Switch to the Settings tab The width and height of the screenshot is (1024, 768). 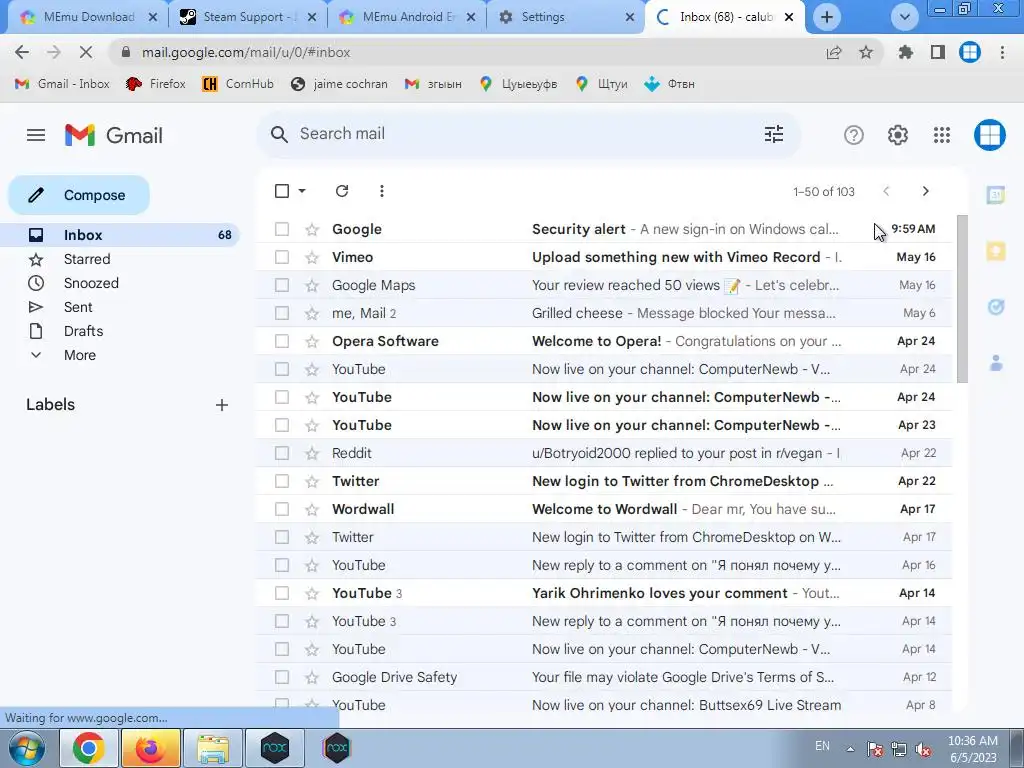coord(566,17)
